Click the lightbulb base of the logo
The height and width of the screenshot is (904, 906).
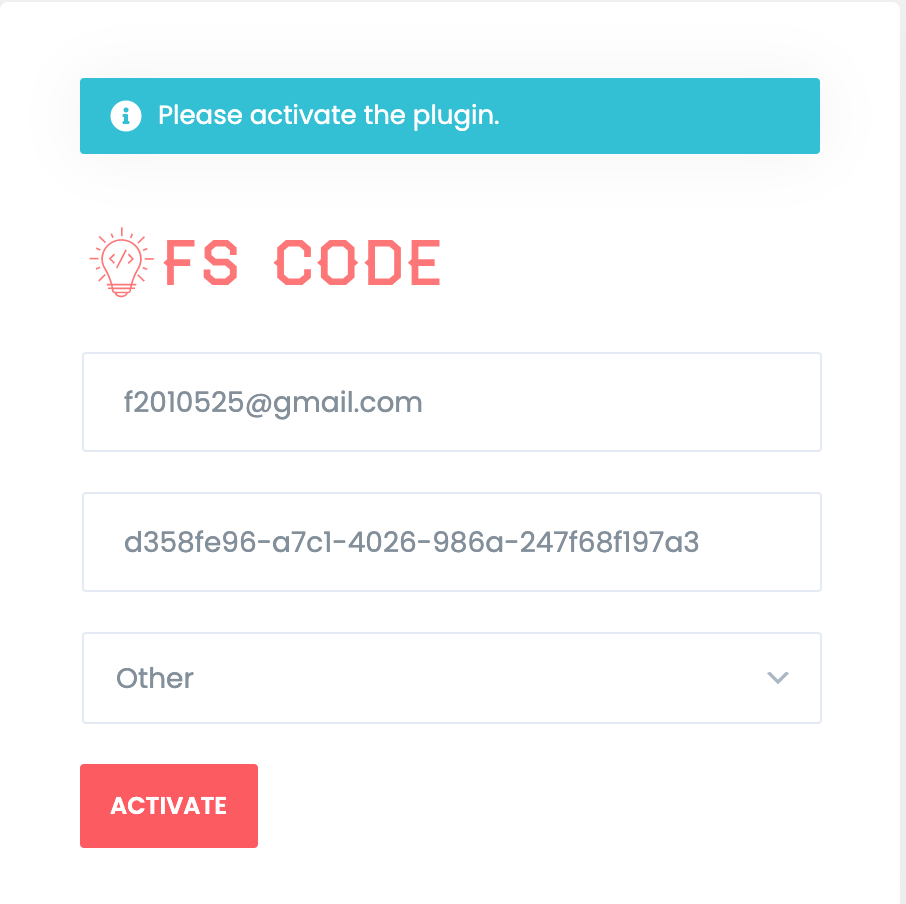(x=121, y=289)
